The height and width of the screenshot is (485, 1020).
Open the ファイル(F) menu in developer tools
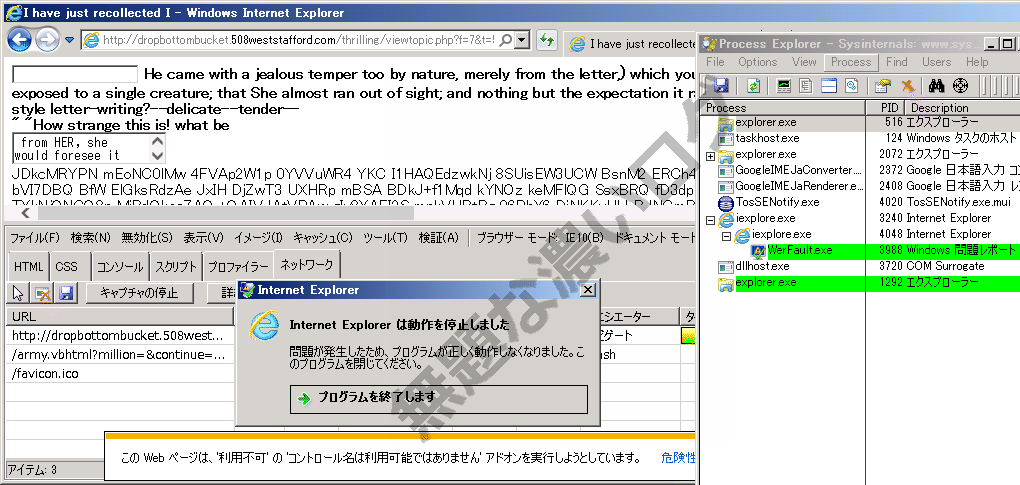[x=35, y=238]
